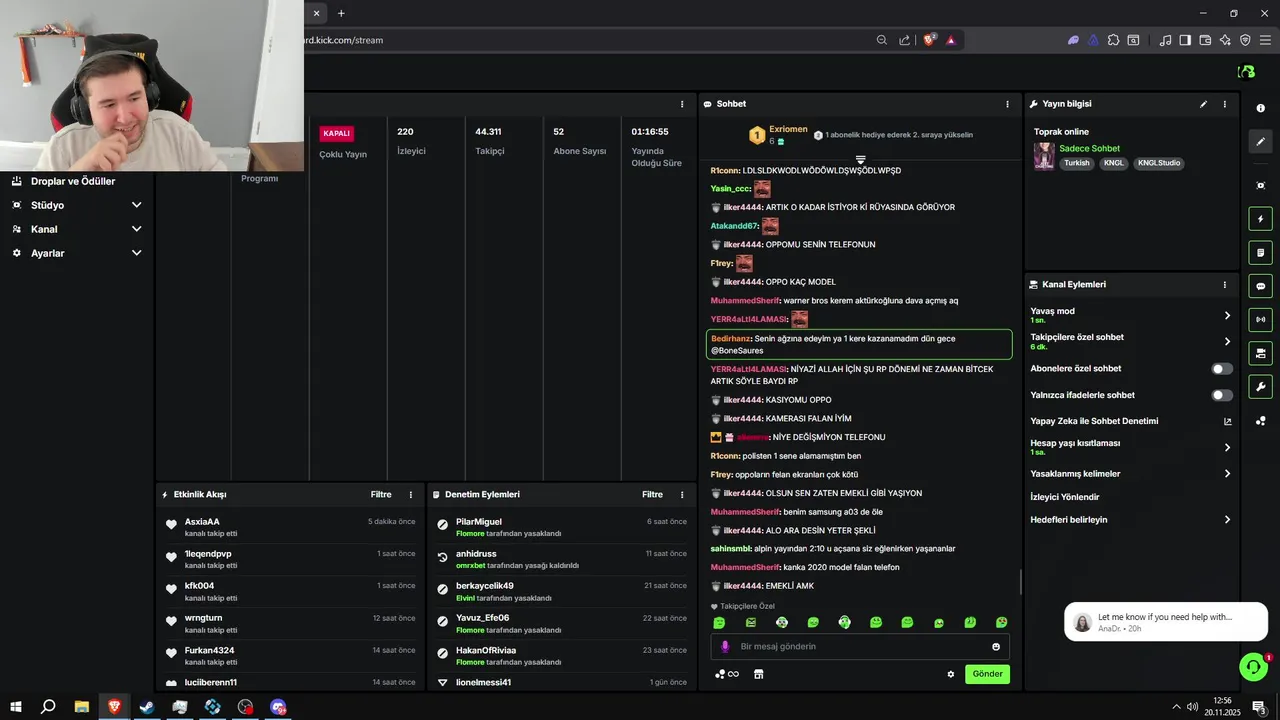
Task: Open the emoji picker in message box
Action: 996,647
